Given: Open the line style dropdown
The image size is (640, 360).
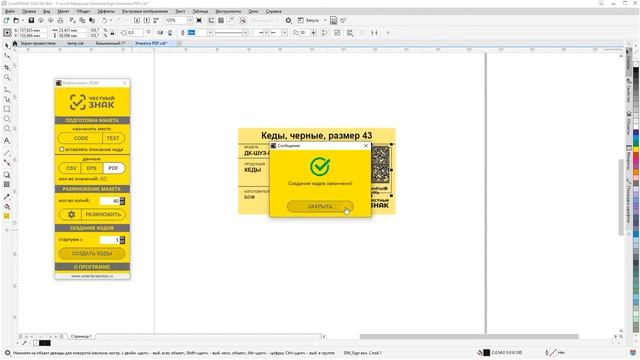Looking at the screenshot, I should click(245, 33).
